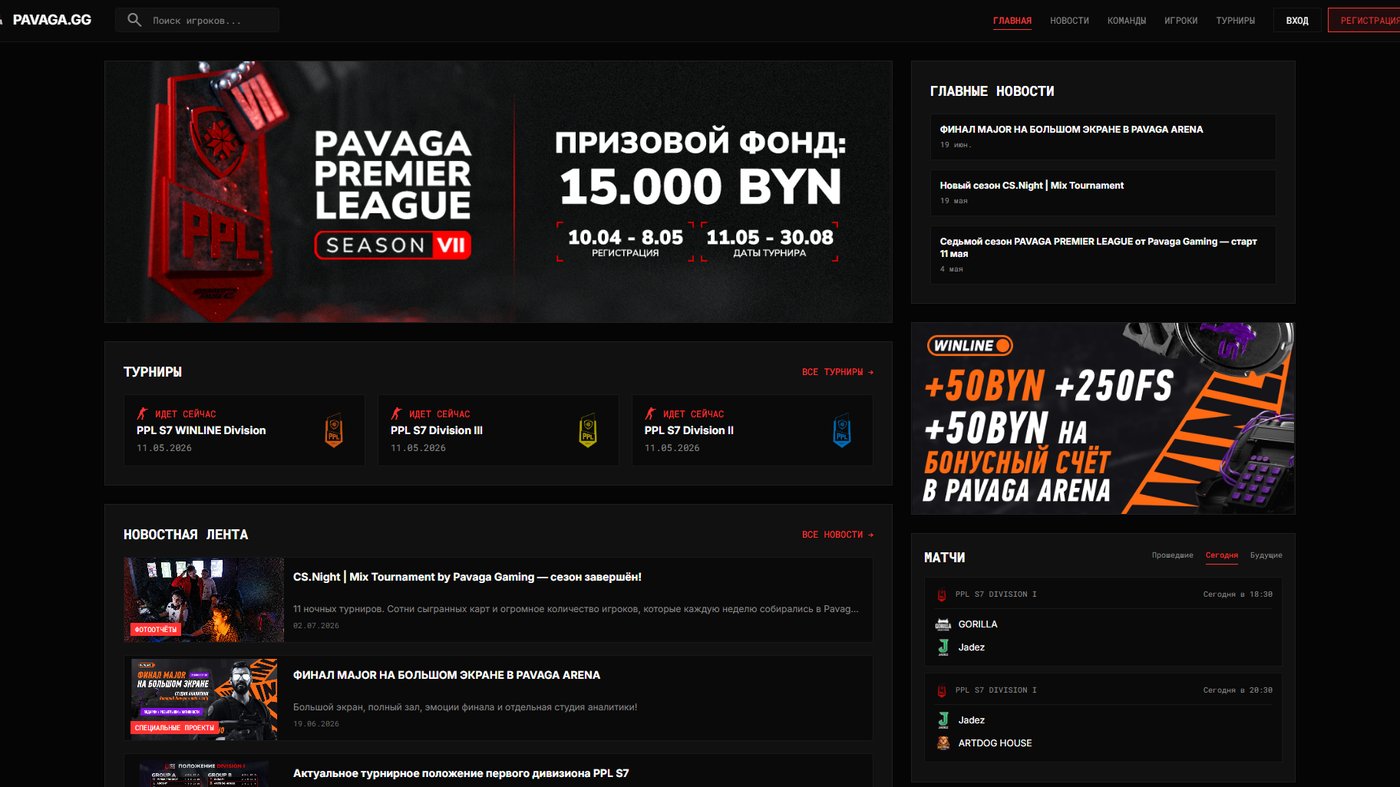The image size is (1400, 787).
Task: Click the GORILLA team logo
Action: [943, 624]
